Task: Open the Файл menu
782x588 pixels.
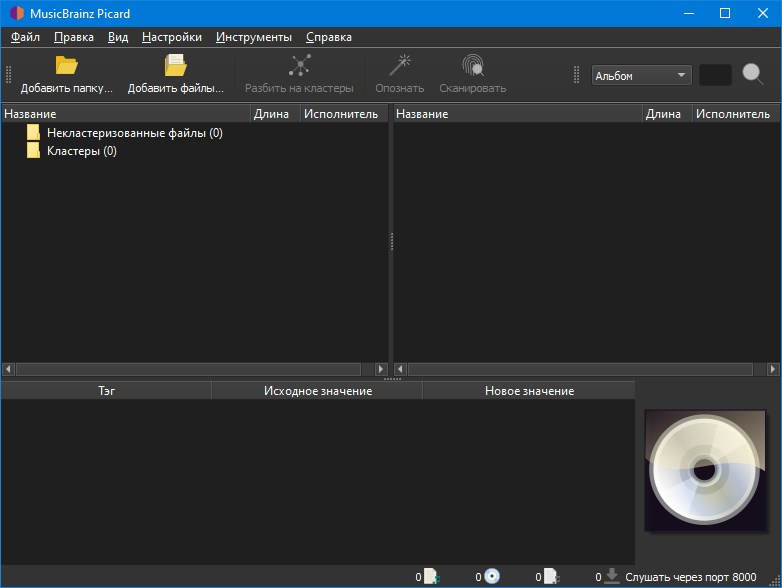Action: pyautogui.click(x=25, y=37)
